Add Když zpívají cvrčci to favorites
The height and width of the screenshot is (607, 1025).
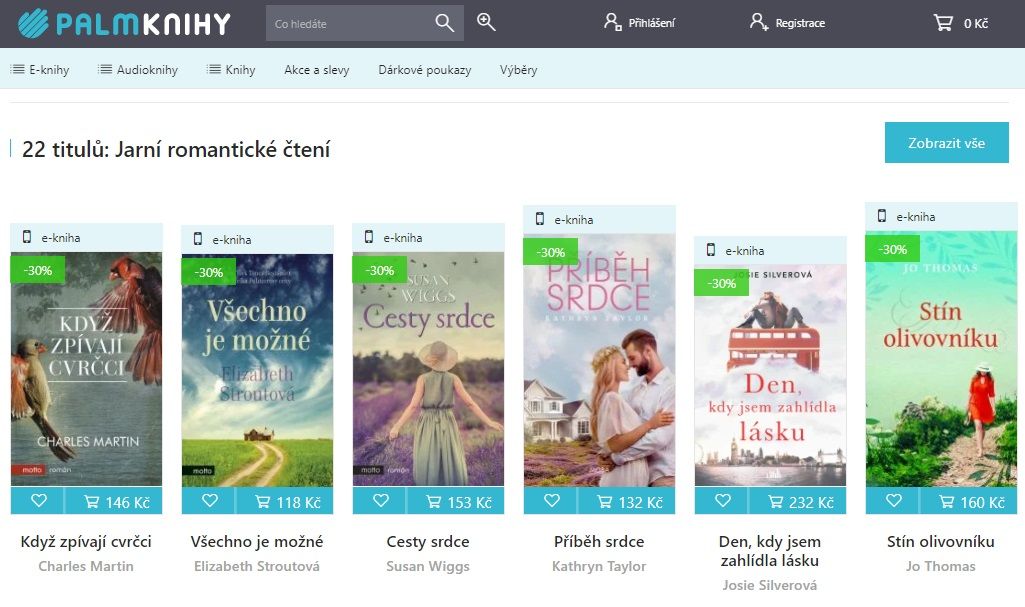(39, 501)
